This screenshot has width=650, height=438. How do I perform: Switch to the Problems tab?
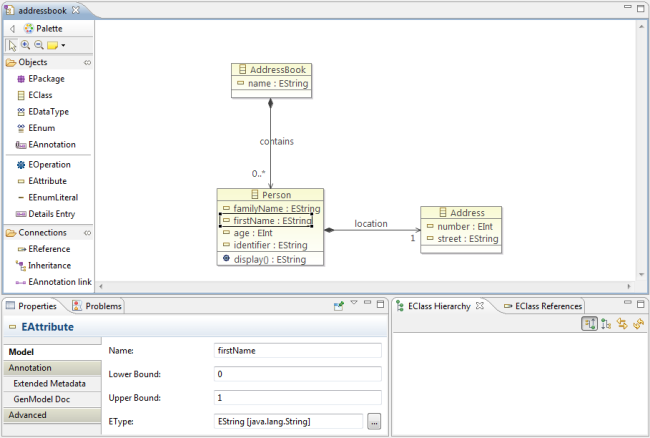(102, 306)
